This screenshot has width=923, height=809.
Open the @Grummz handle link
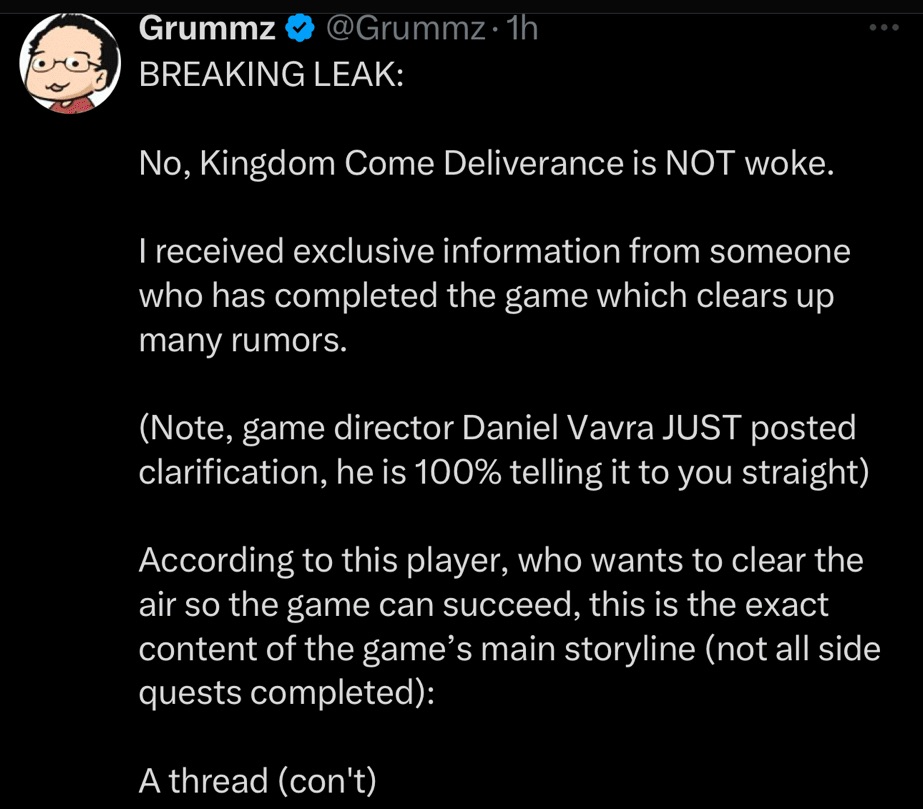[406, 29]
